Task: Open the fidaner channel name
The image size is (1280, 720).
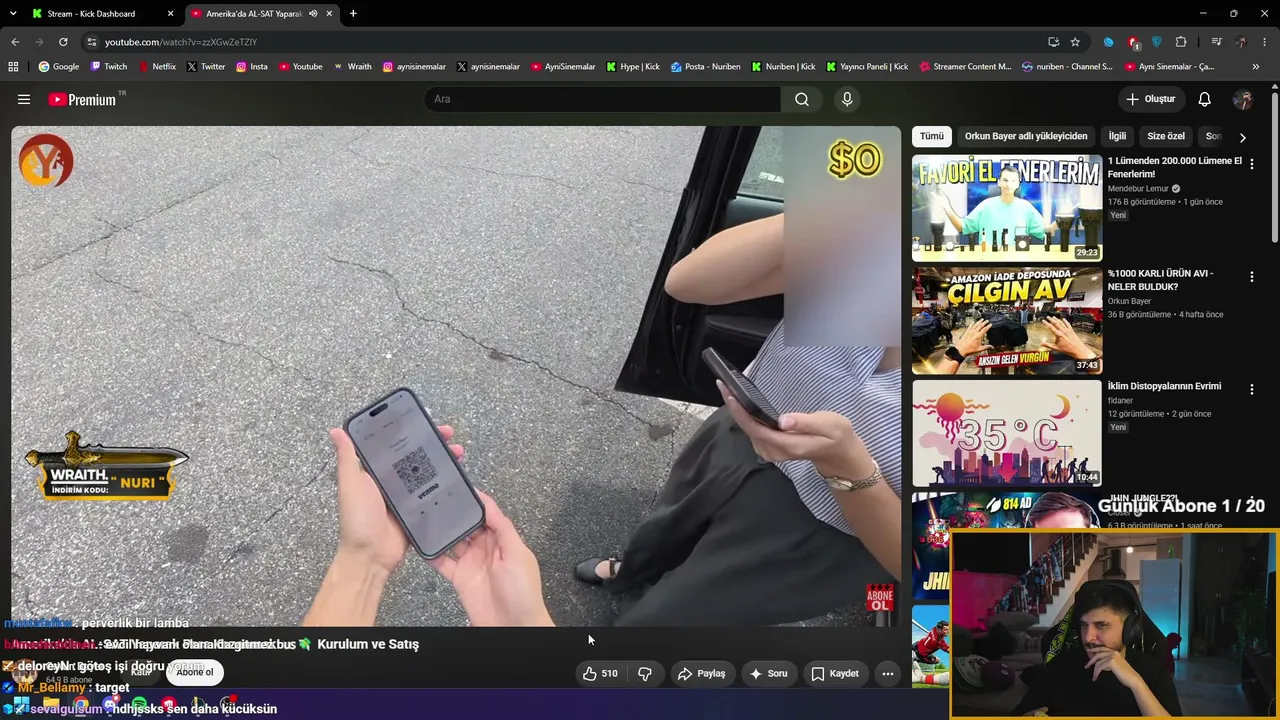Action: 1120,401
